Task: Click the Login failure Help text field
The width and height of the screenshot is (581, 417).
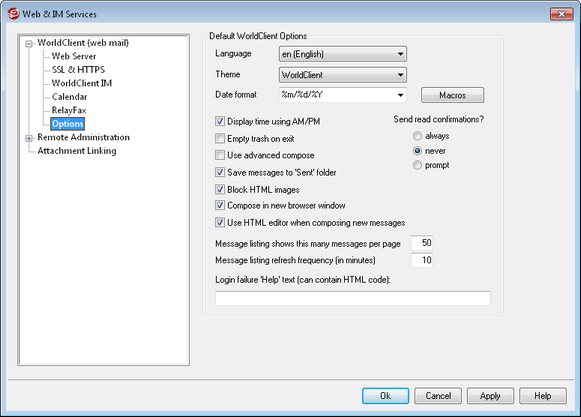Action: point(353,298)
